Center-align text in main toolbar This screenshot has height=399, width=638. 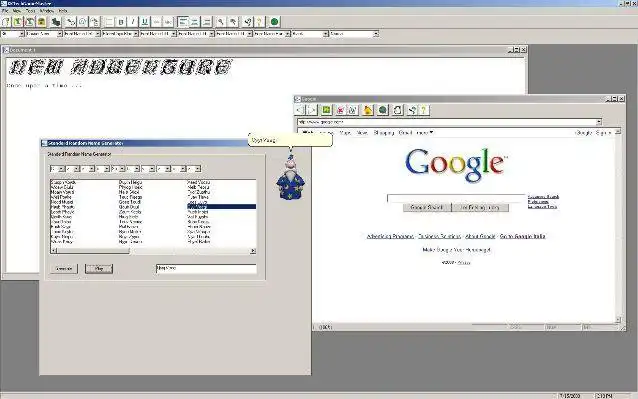click(195, 22)
